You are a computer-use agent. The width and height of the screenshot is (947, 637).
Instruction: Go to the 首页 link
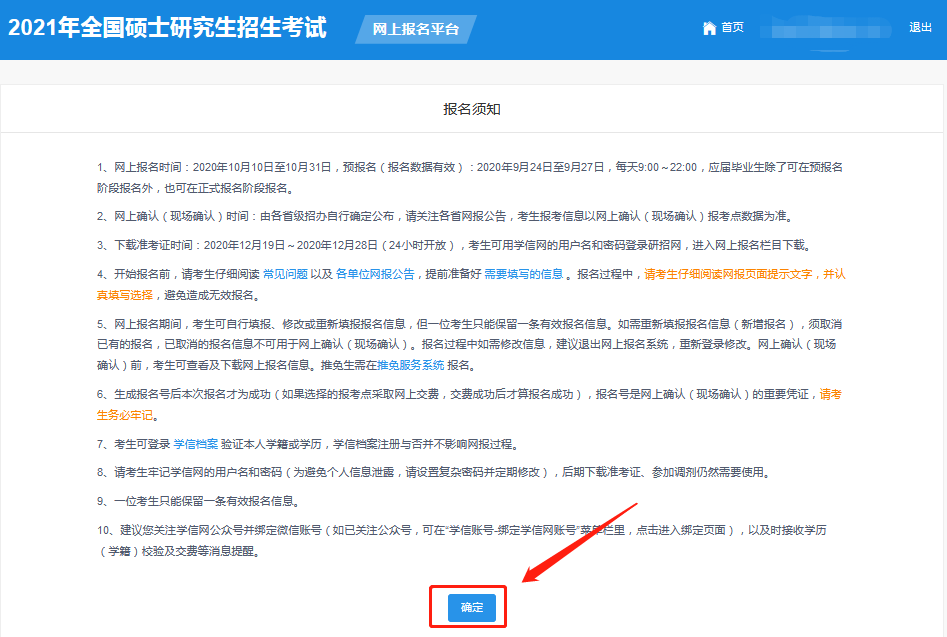732,28
